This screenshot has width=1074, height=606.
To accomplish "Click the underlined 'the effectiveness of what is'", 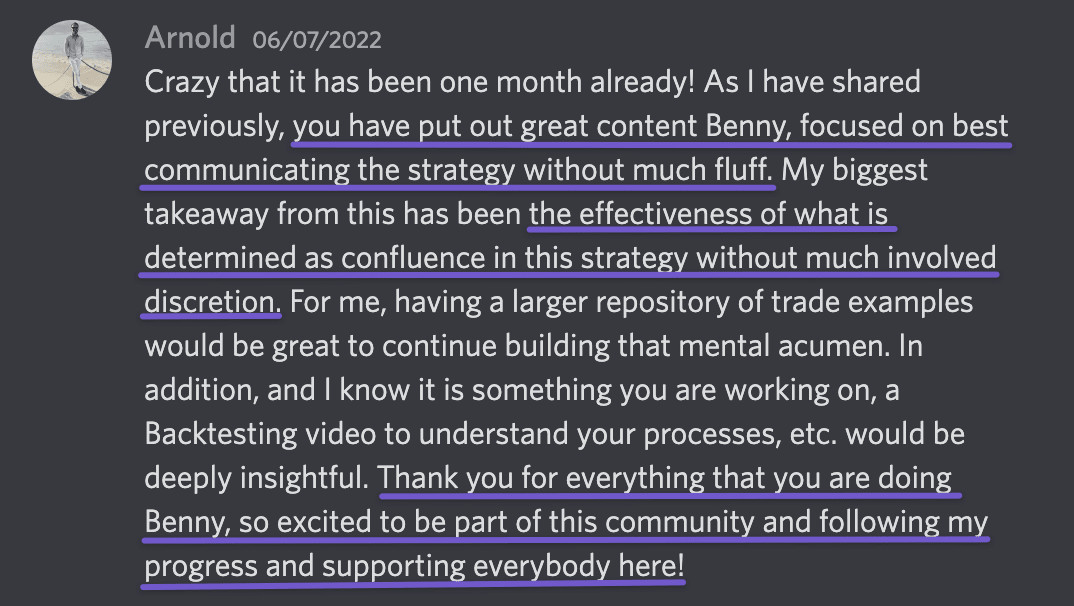I will point(710,214).
